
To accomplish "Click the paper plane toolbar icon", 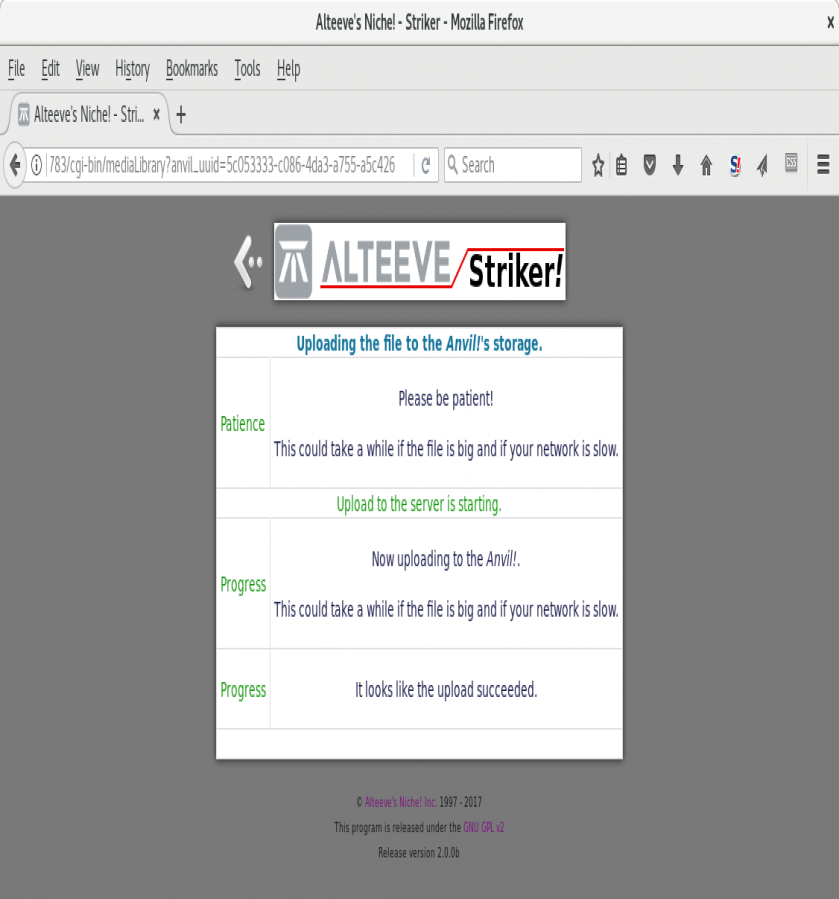I will tap(762, 165).
